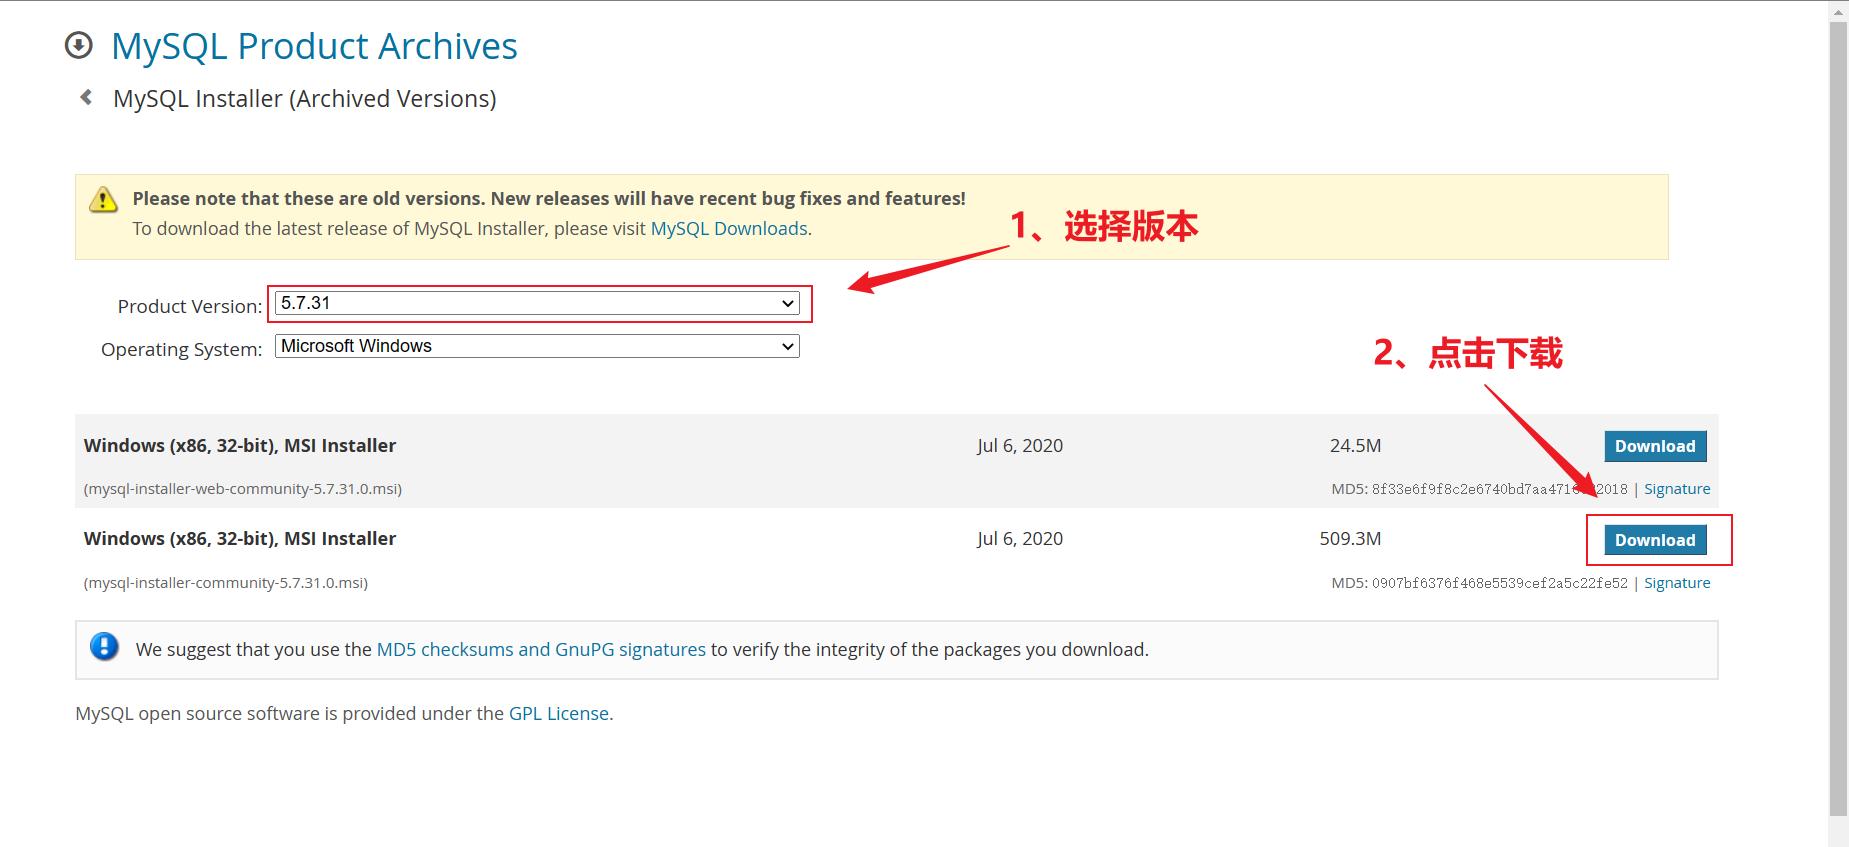The height and width of the screenshot is (847, 1849).
Task: Click the yellow warning triangle icon
Action: (x=103, y=199)
